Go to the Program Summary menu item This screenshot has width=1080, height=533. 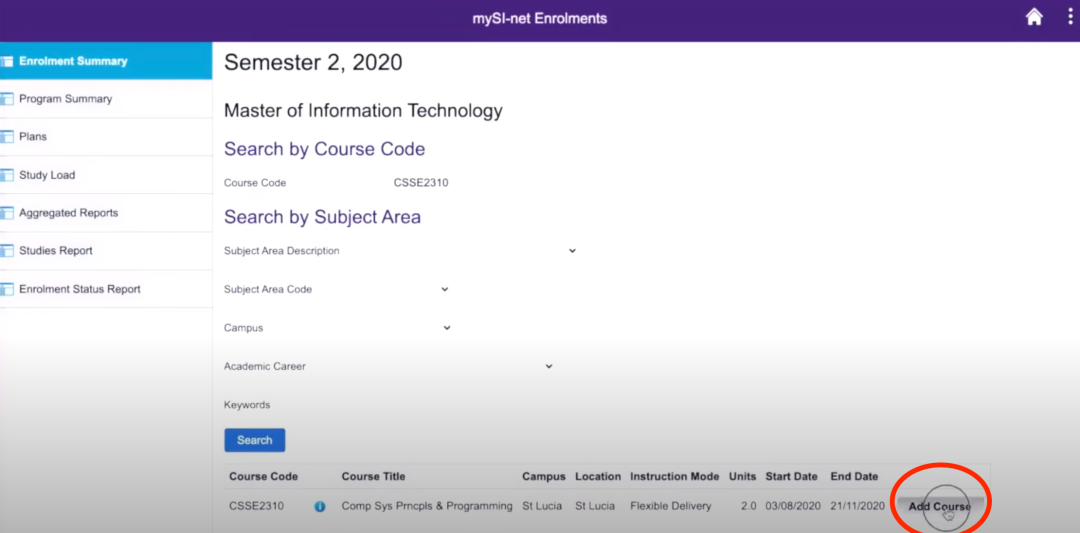tap(66, 99)
